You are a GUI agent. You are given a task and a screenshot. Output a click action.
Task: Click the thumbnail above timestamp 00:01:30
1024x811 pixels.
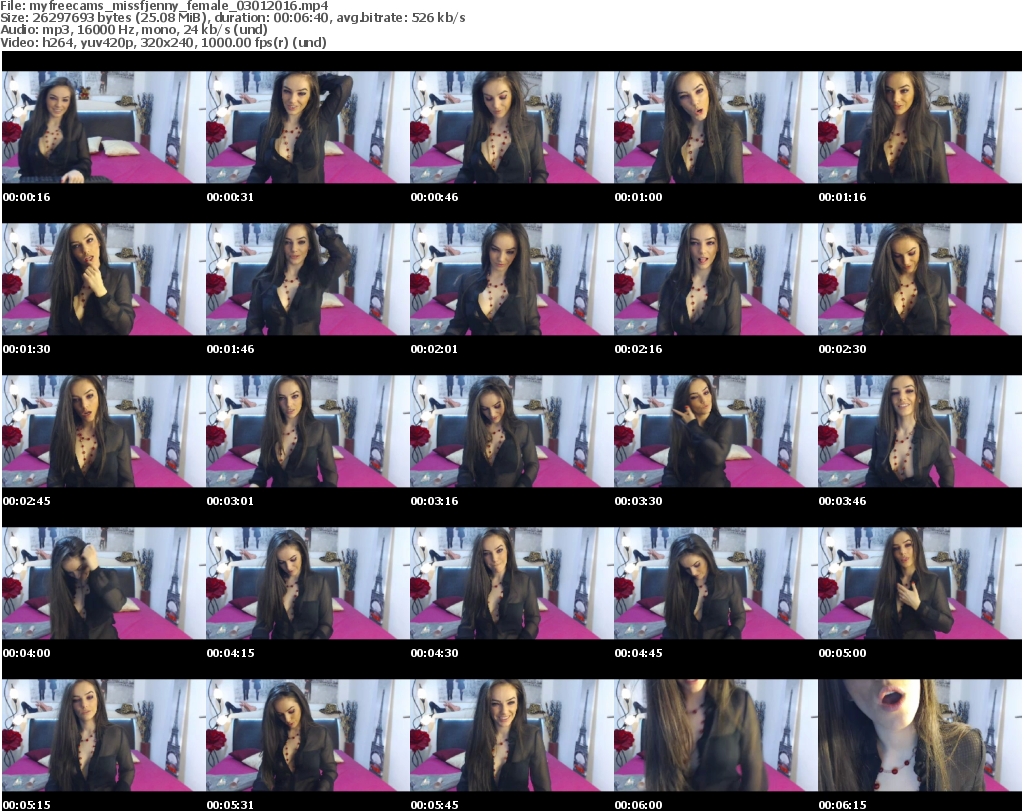point(104,279)
